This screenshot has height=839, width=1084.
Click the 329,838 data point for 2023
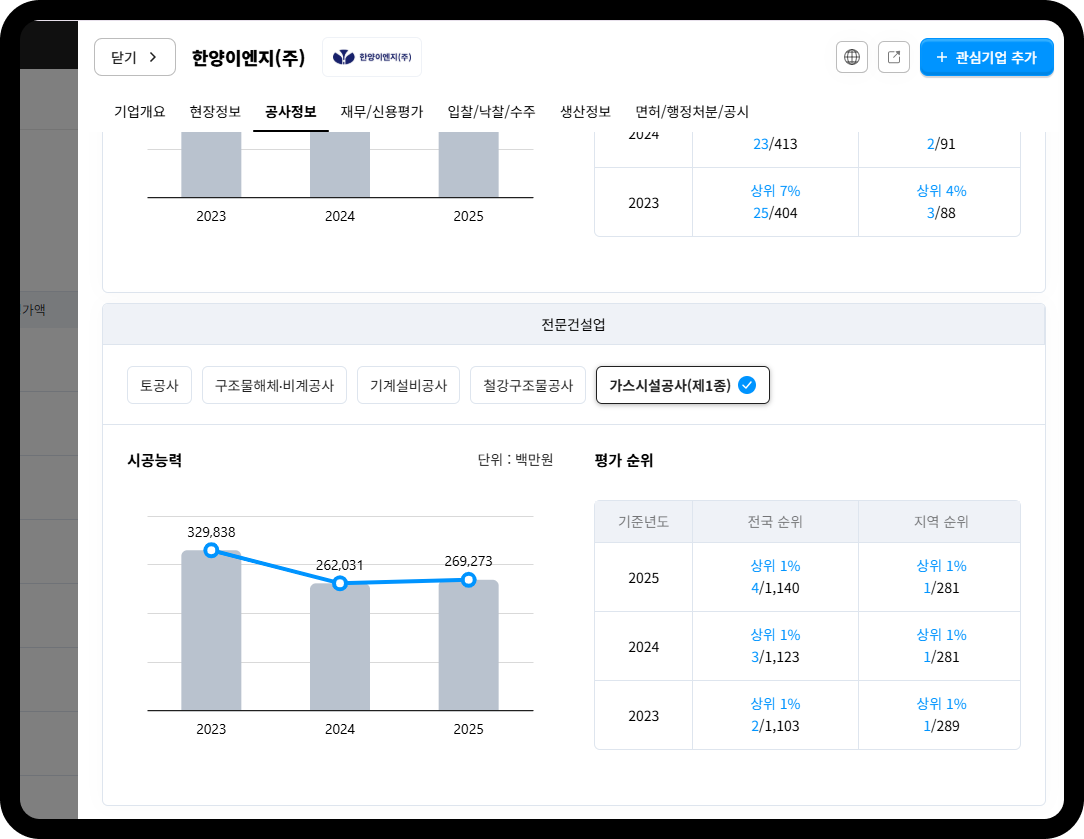(x=212, y=550)
